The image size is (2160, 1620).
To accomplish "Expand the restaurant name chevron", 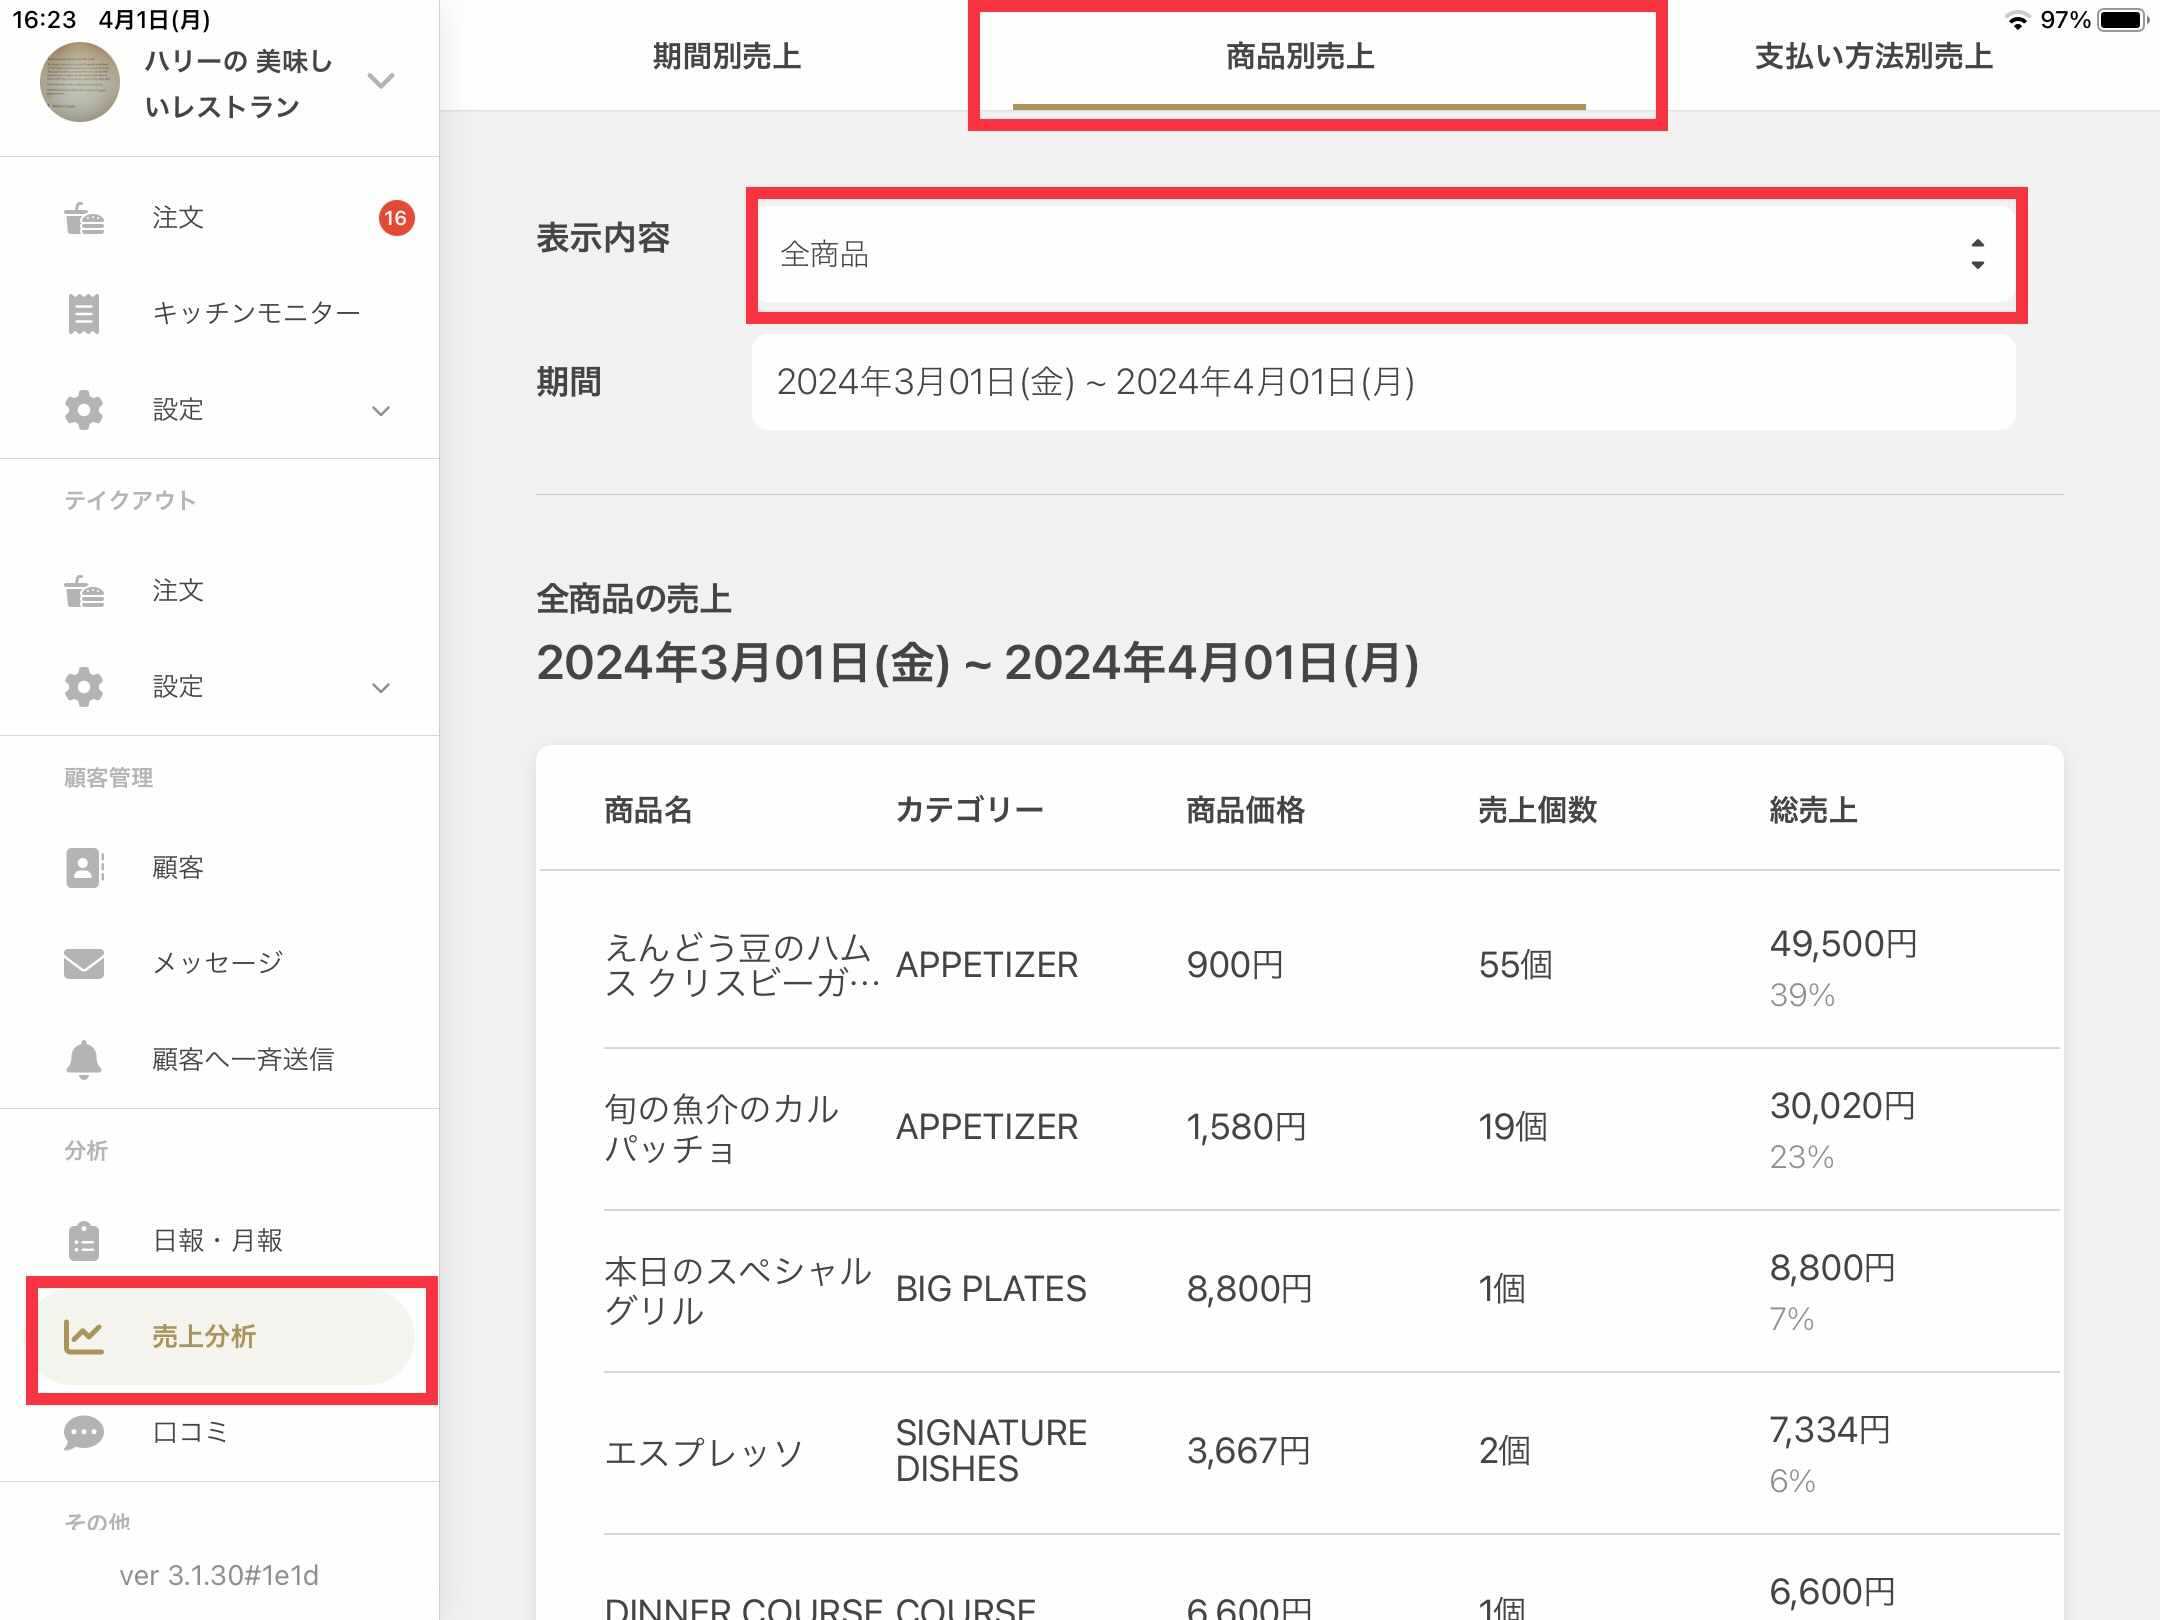I will (381, 80).
